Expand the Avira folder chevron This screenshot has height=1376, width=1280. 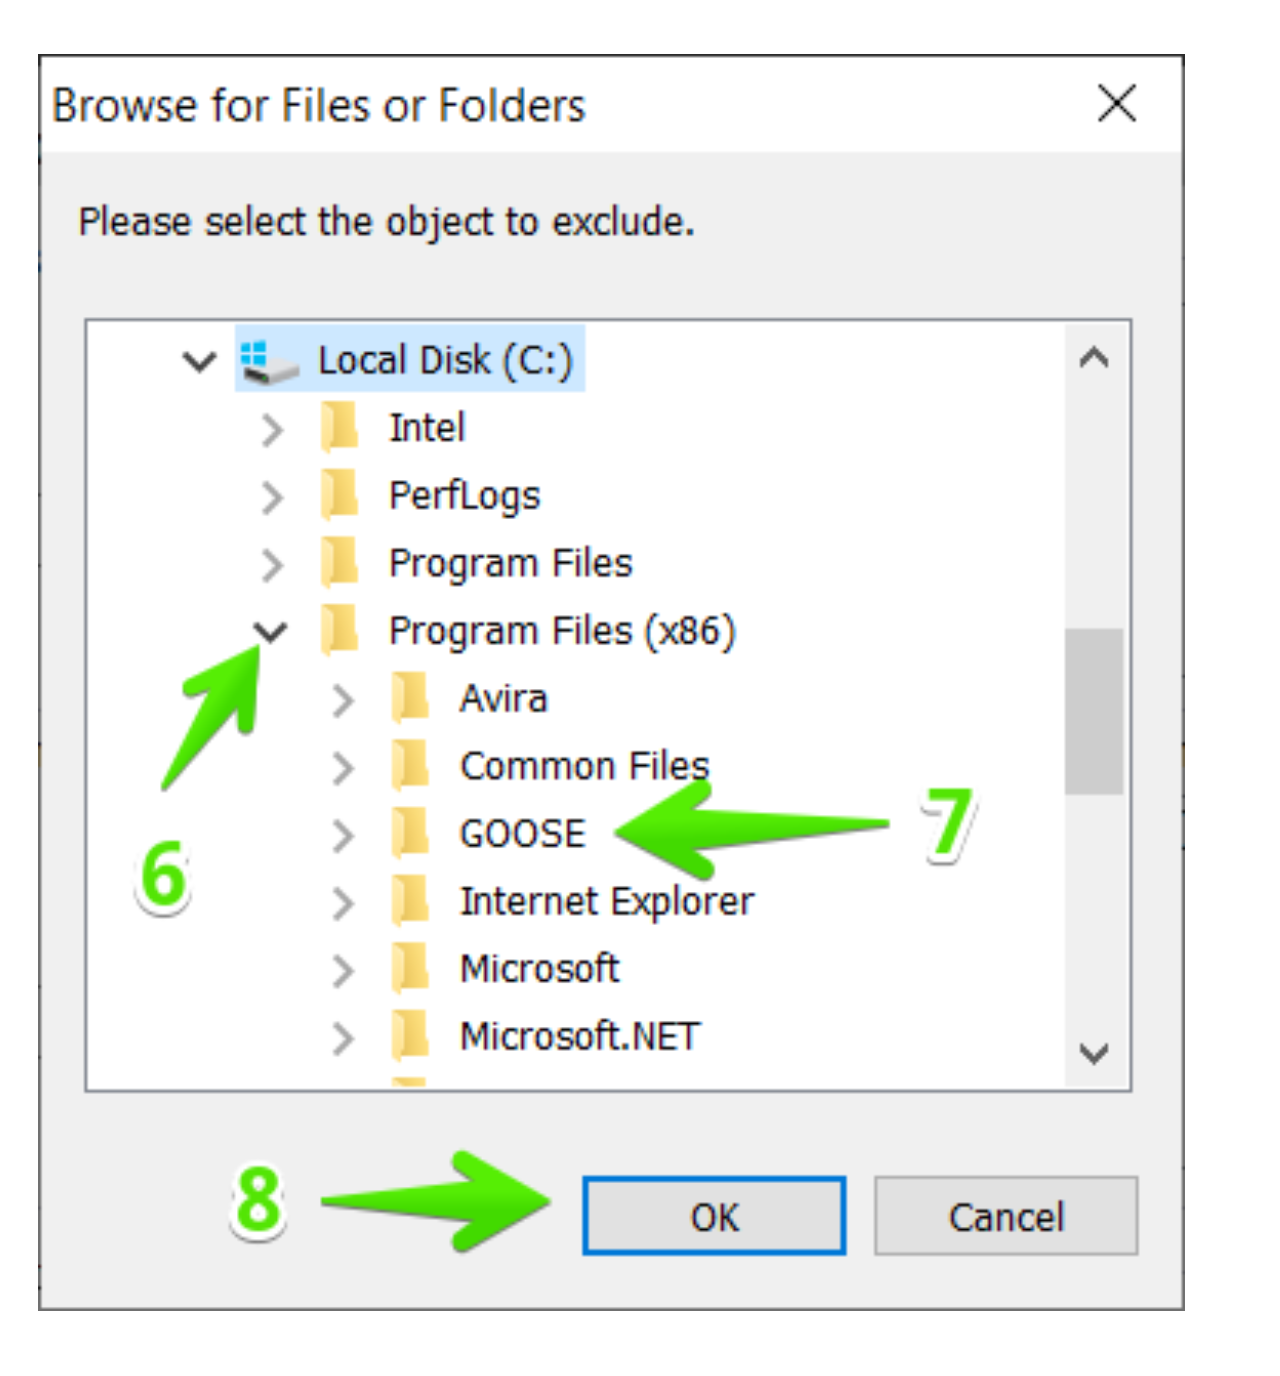point(343,700)
